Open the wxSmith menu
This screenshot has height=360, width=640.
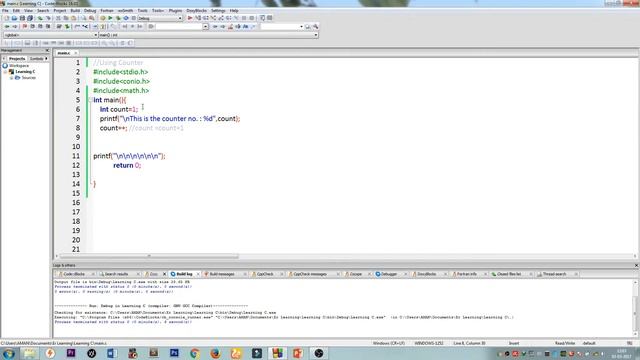coord(125,11)
